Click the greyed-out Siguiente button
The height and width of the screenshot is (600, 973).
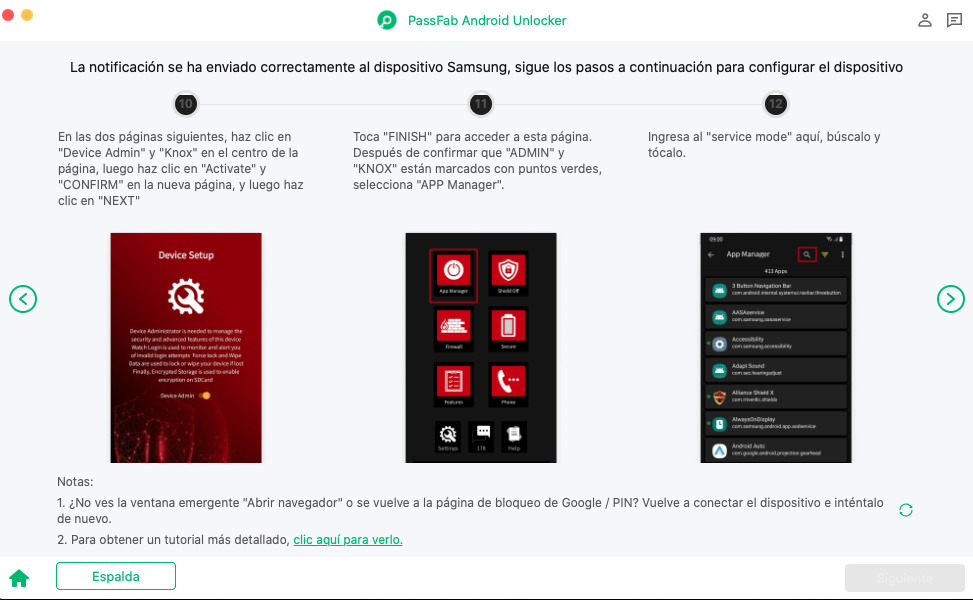904,578
